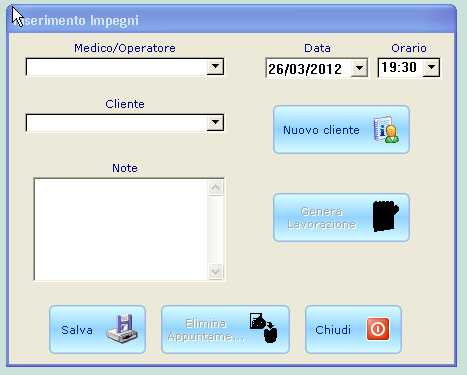This screenshot has height=375, width=467.
Task: Click the delete icon on Elimina Appuntamento
Action: (x=264, y=327)
